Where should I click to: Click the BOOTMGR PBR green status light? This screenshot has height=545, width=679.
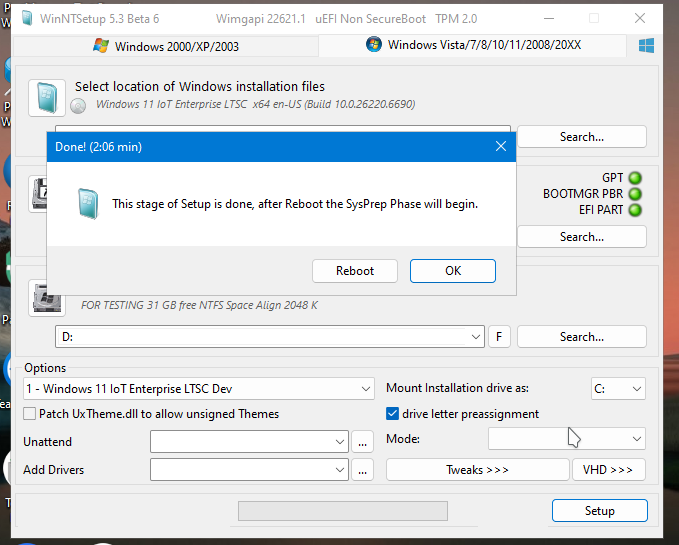click(635, 194)
